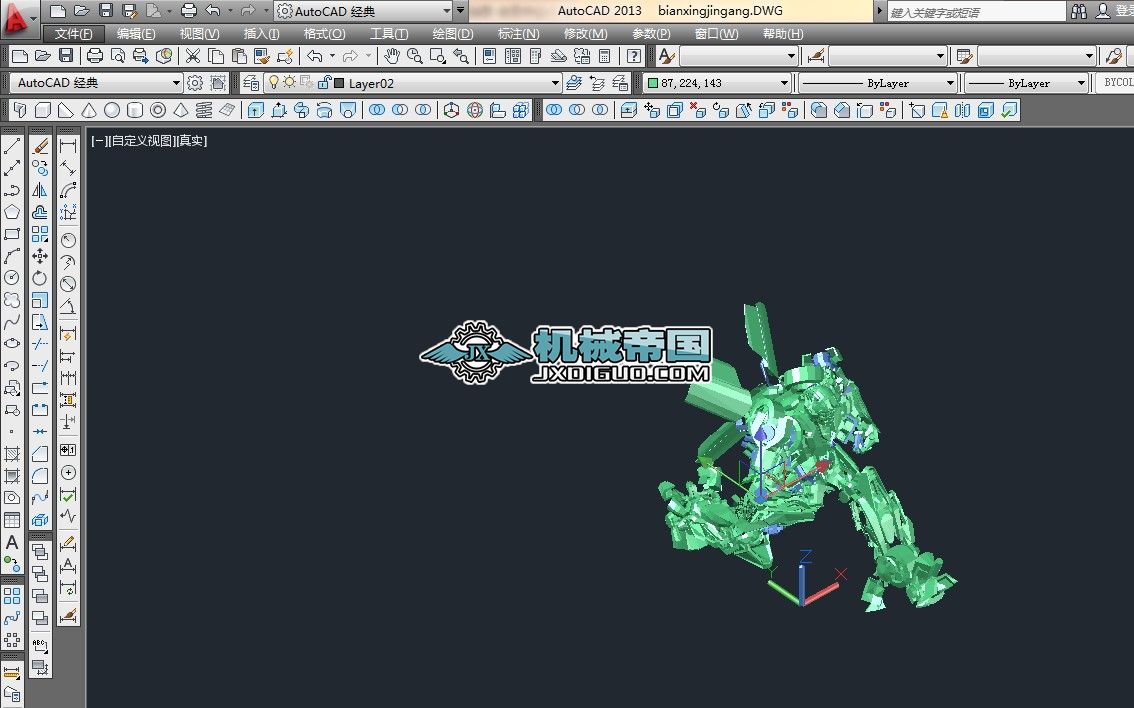
Task: Click the BYCOL plot style field
Action: 1115,83
